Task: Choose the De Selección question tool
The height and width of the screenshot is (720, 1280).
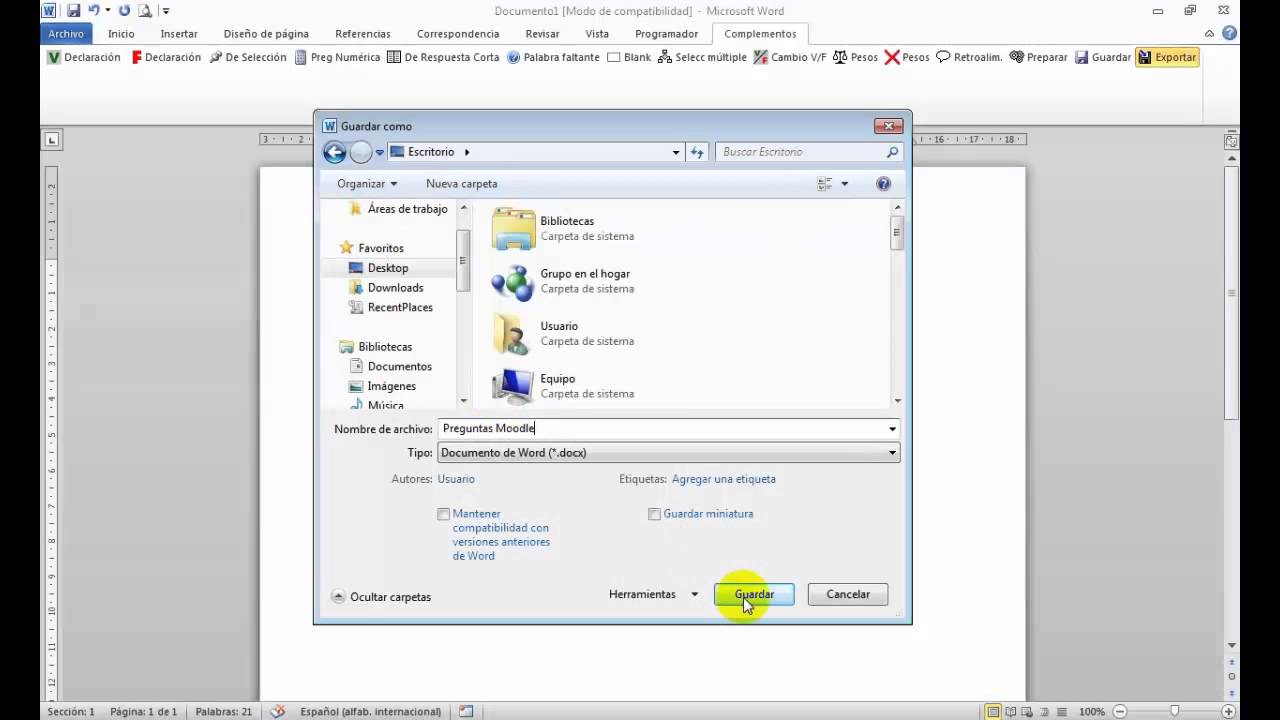Action: coord(247,57)
